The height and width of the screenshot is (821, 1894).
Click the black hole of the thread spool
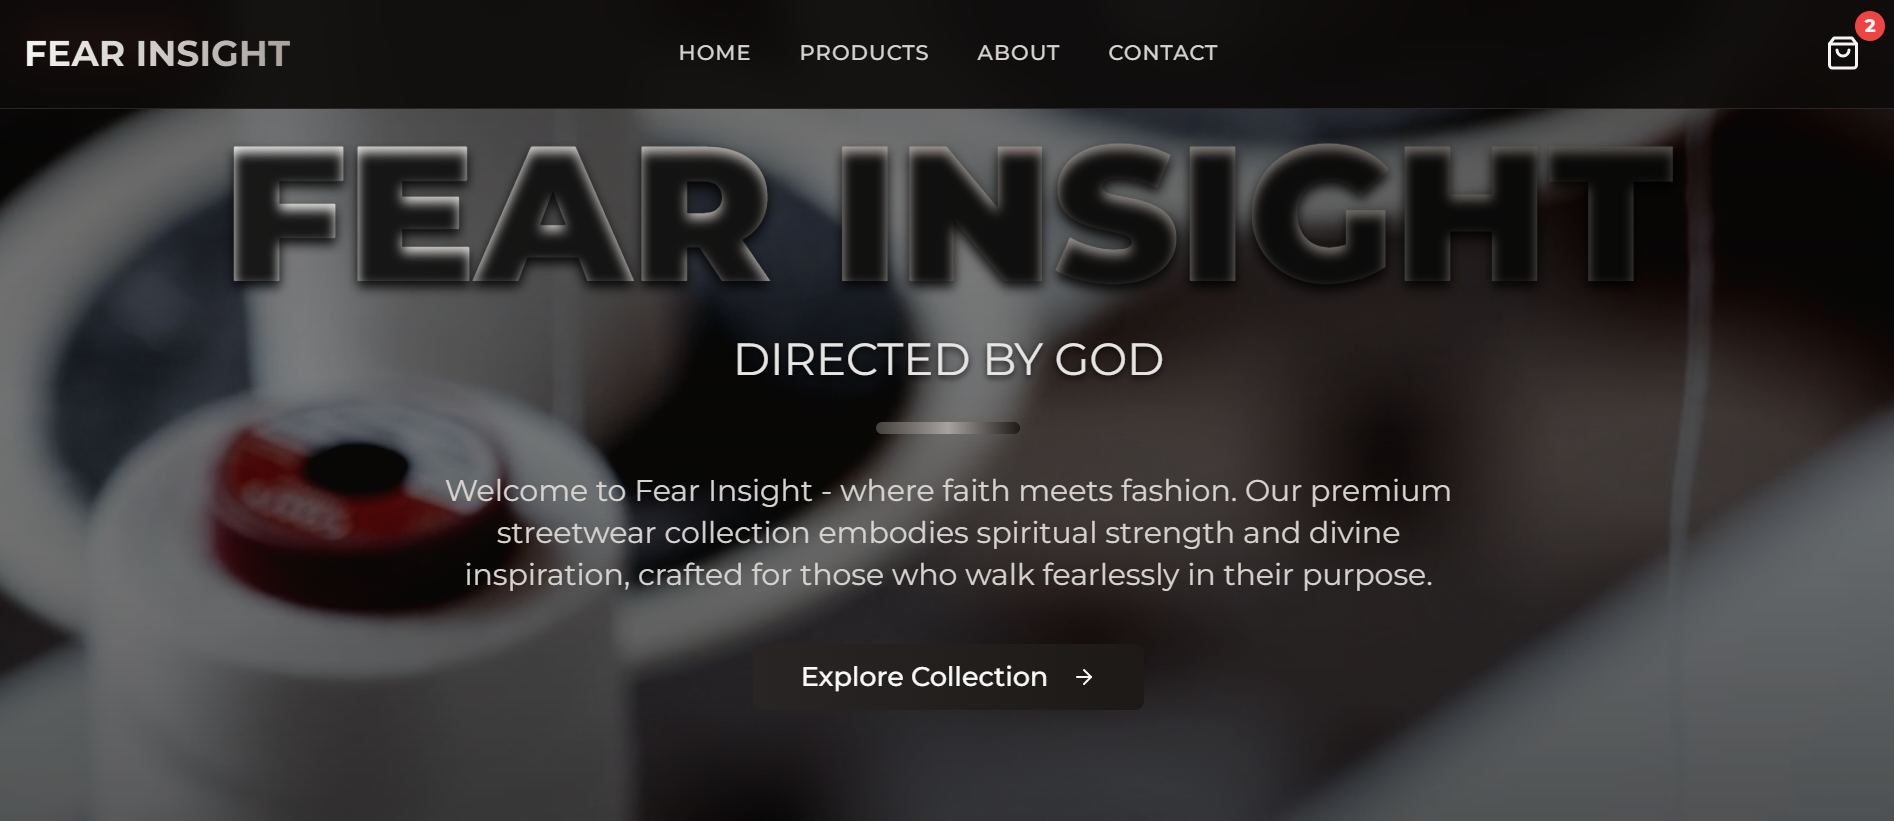point(357,466)
